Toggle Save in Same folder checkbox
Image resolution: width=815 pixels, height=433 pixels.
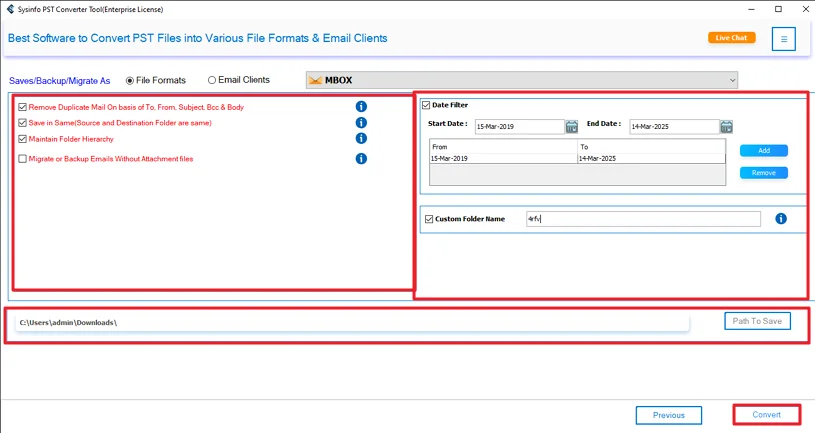[x=22, y=123]
